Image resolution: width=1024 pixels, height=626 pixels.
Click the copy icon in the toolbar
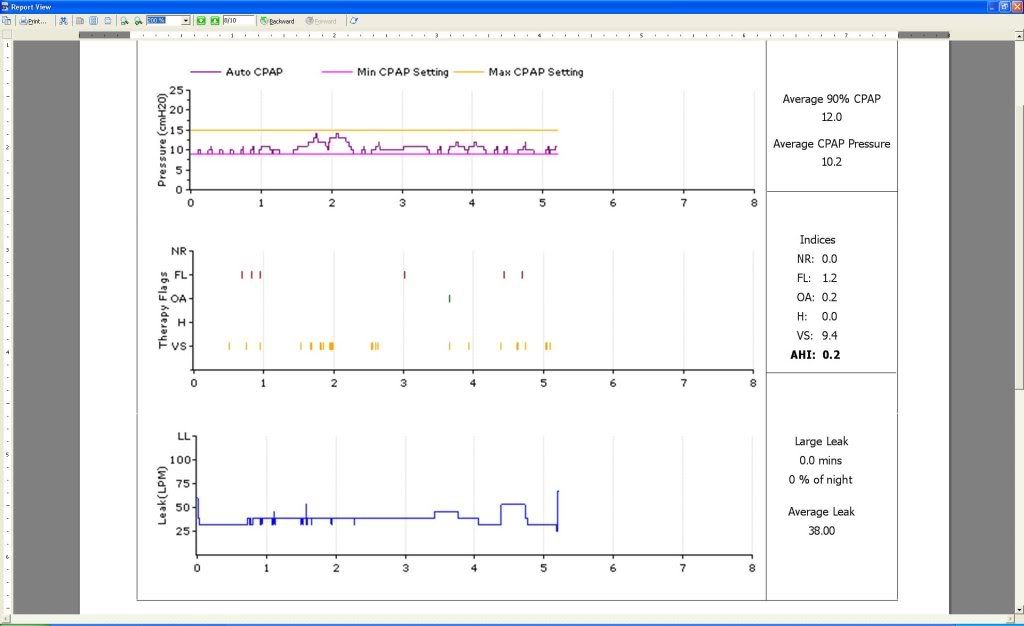[x=6, y=20]
